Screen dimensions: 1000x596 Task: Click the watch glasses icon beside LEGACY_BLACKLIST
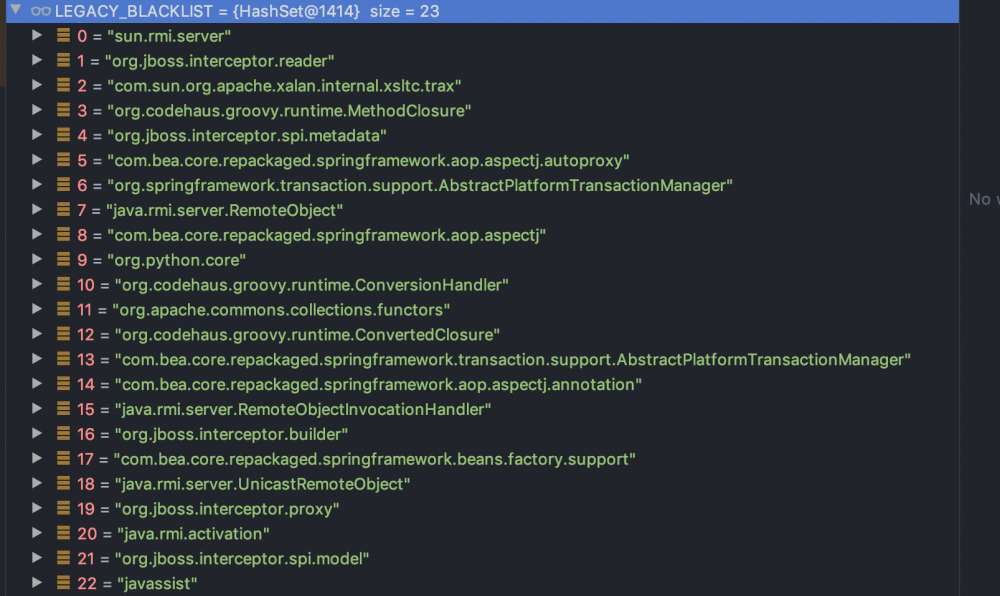pos(41,12)
